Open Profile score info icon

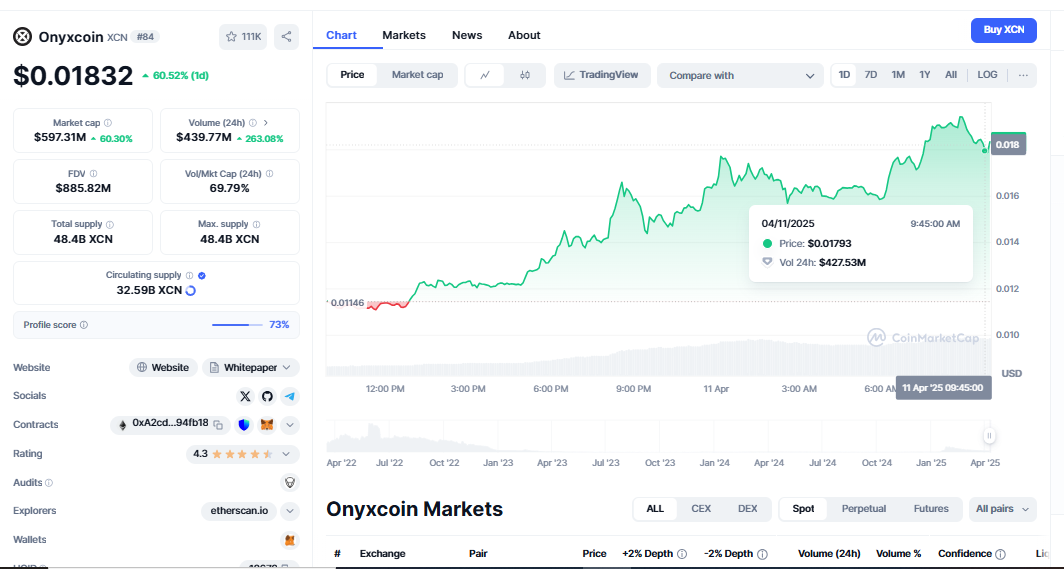(x=83, y=325)
